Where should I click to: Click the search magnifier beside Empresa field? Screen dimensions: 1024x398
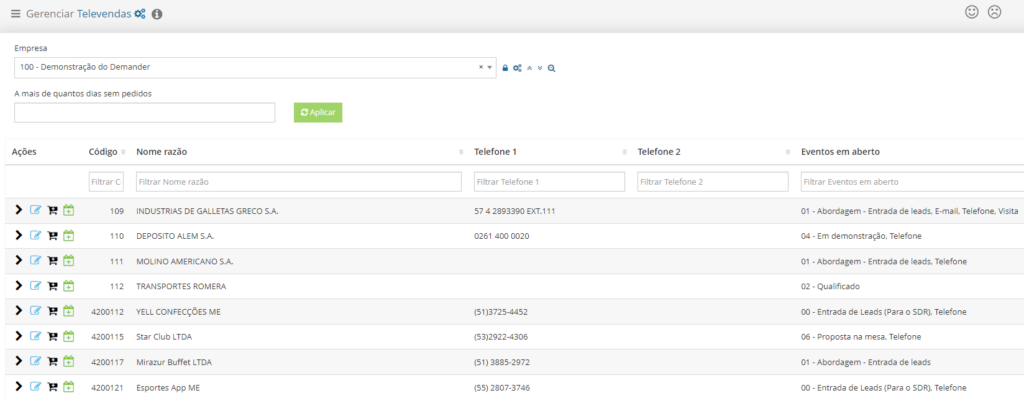point(551,68)
